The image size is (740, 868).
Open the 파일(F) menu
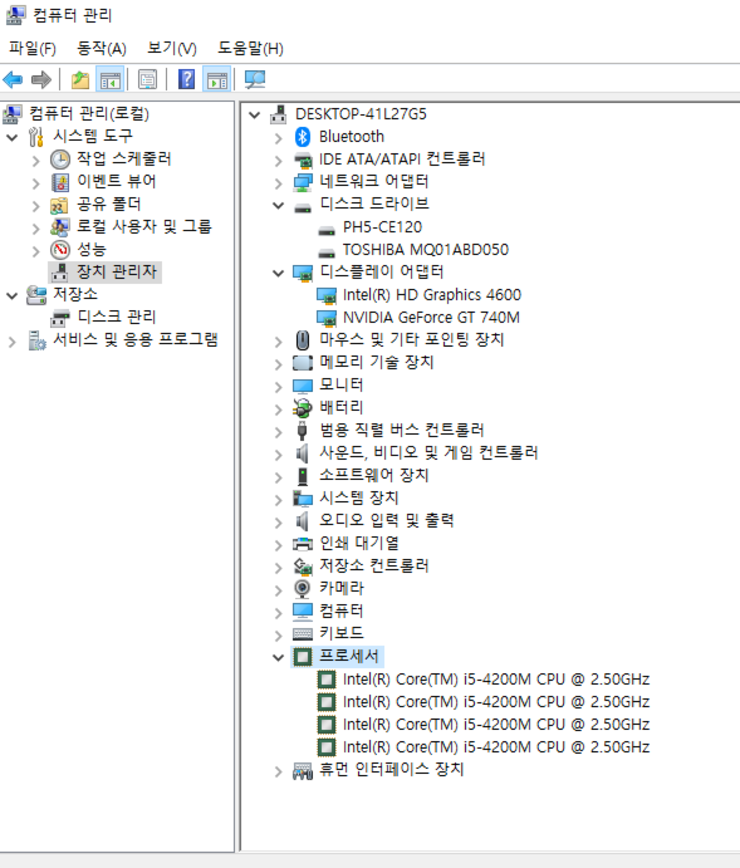(x=33, y=48)
